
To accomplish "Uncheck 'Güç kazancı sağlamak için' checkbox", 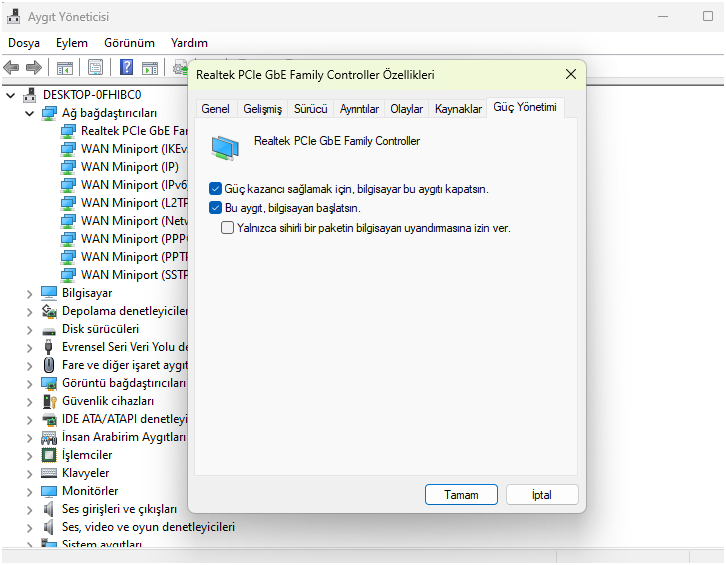I will tap(215, 188).
